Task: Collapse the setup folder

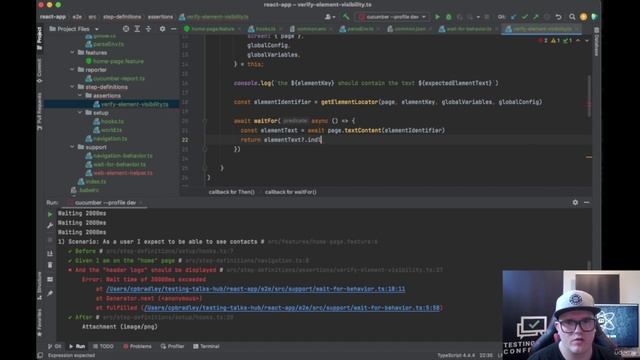Action: click(x=80, y=113)
